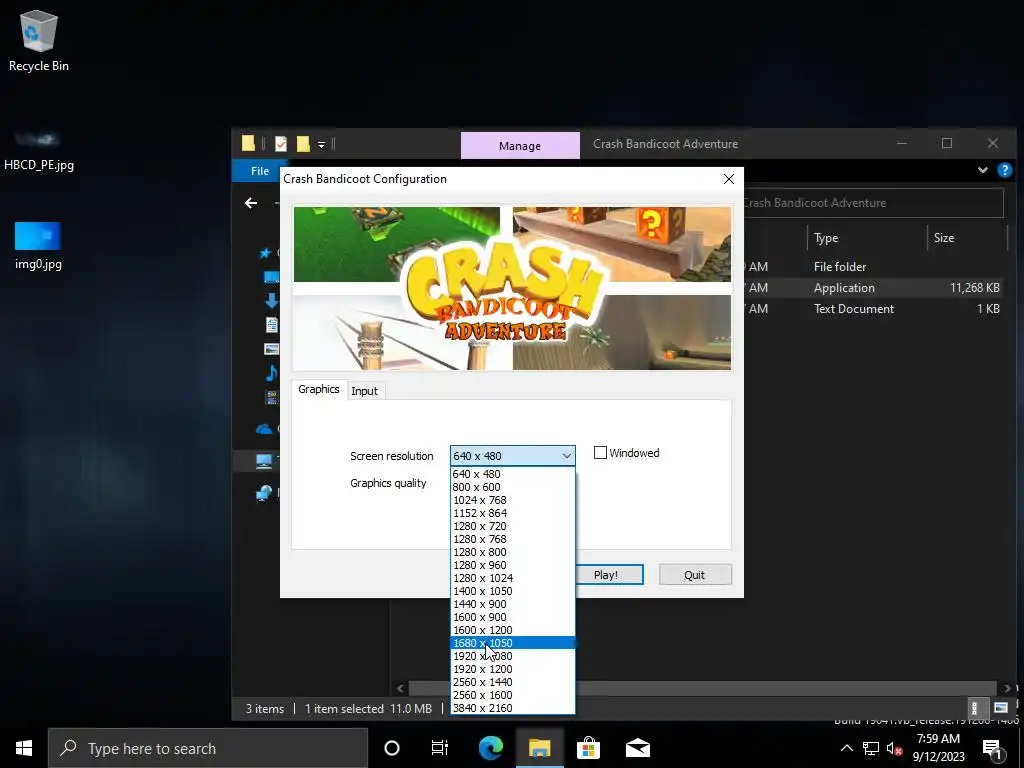The width and height of the screenshot is (1024, 768).
Task: Choose 1280 x 960 resolution
Action: click(513, 566)
